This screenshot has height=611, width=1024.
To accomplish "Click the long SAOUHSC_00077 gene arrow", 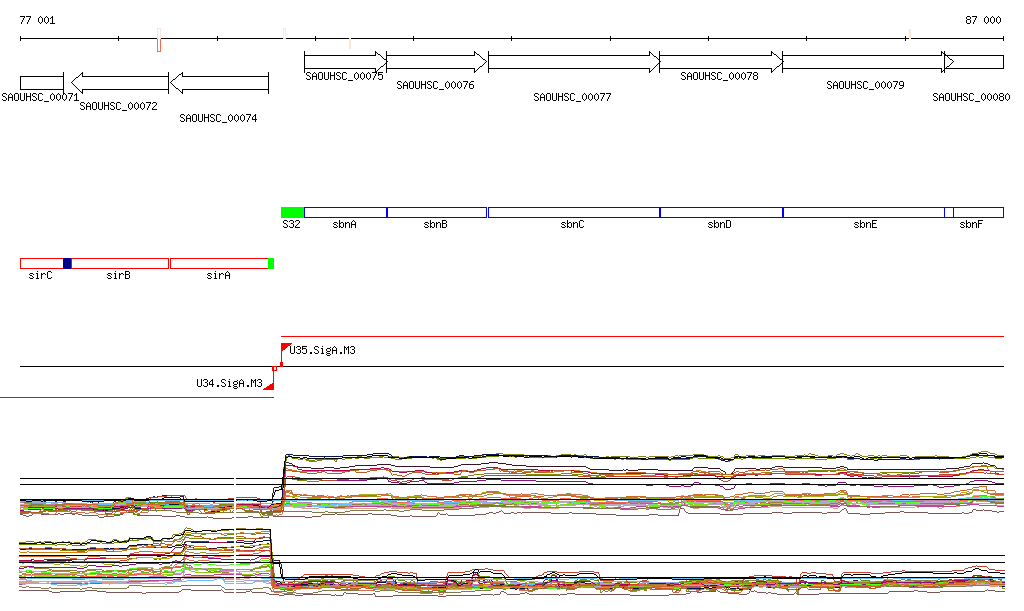I will [573, 62].
